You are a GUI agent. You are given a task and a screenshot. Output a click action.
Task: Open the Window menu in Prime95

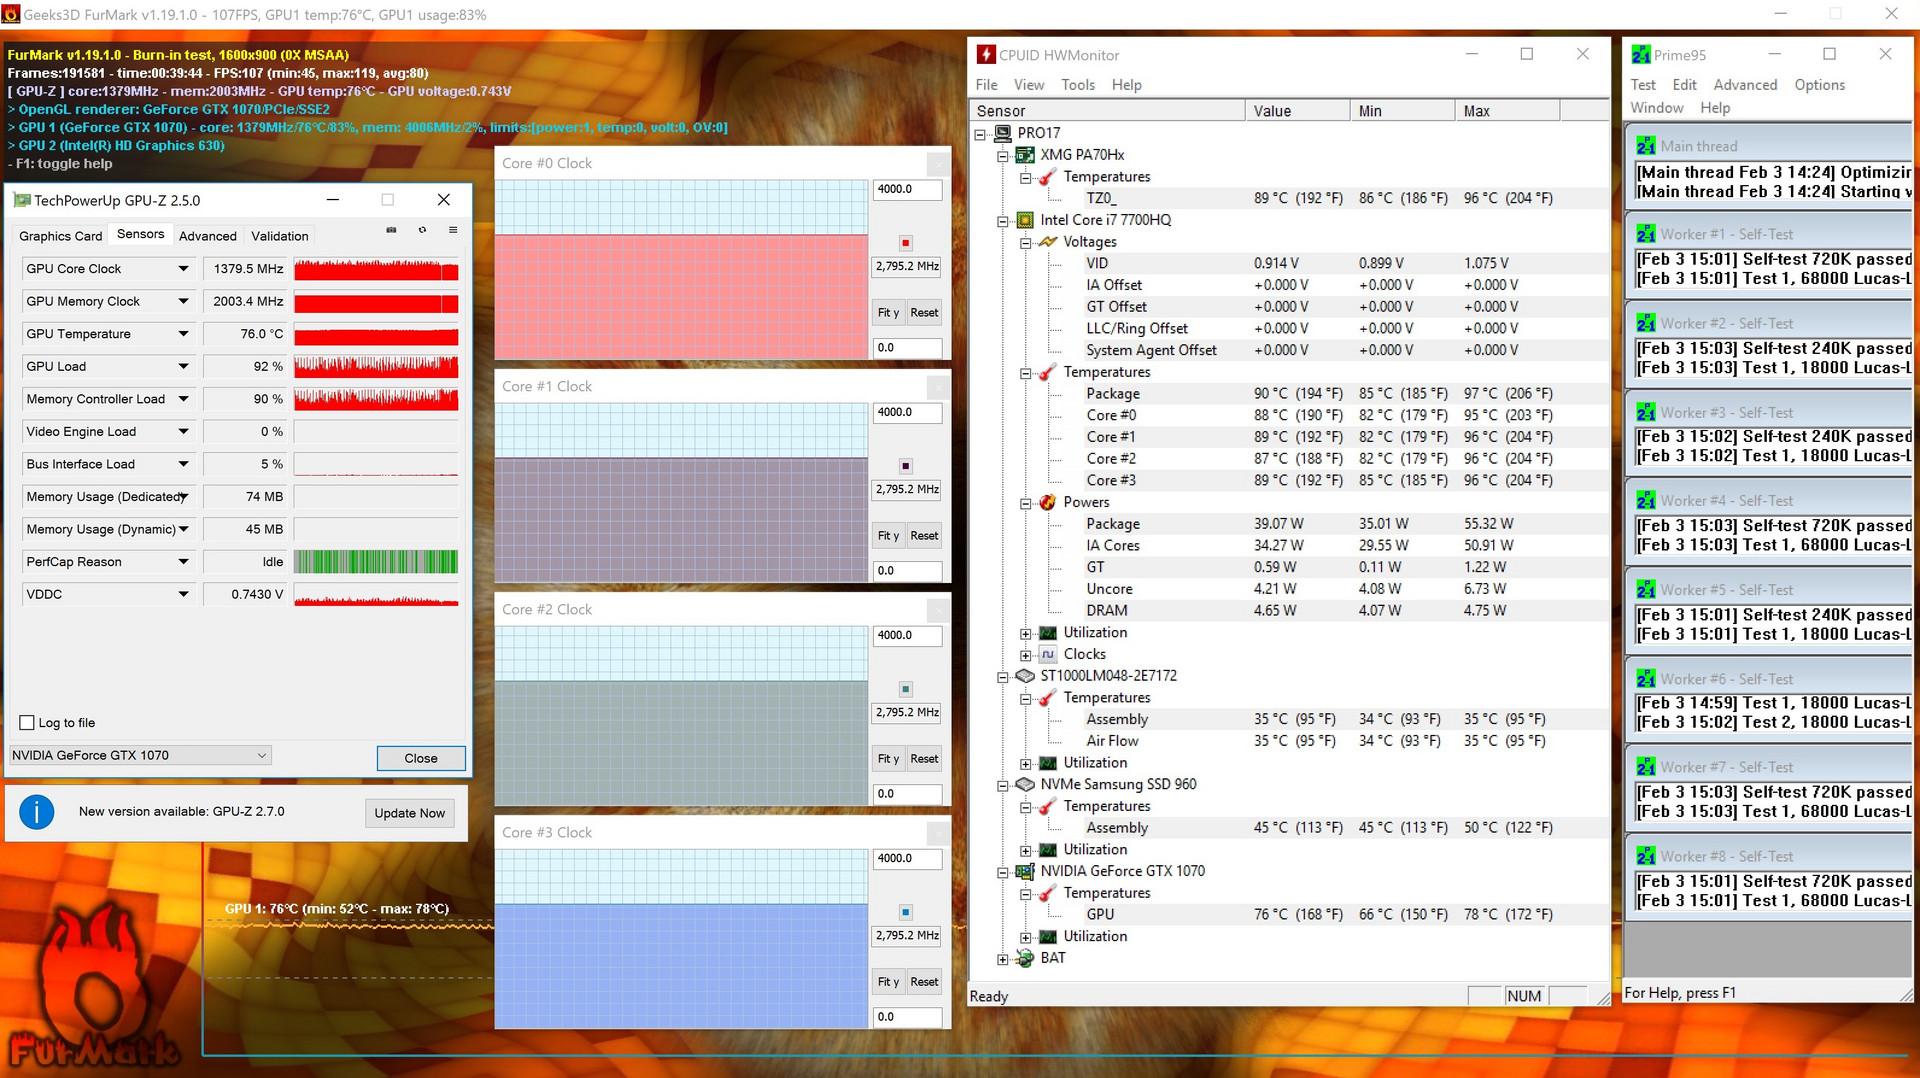(1657, 108)
